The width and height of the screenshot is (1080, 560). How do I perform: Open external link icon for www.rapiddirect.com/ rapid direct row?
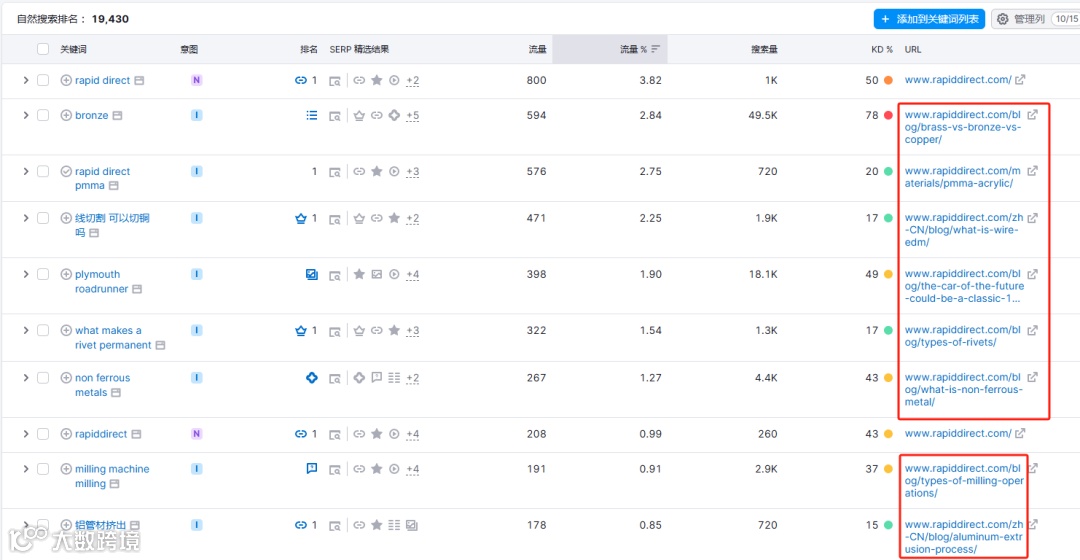click(x=1020, y=80)
